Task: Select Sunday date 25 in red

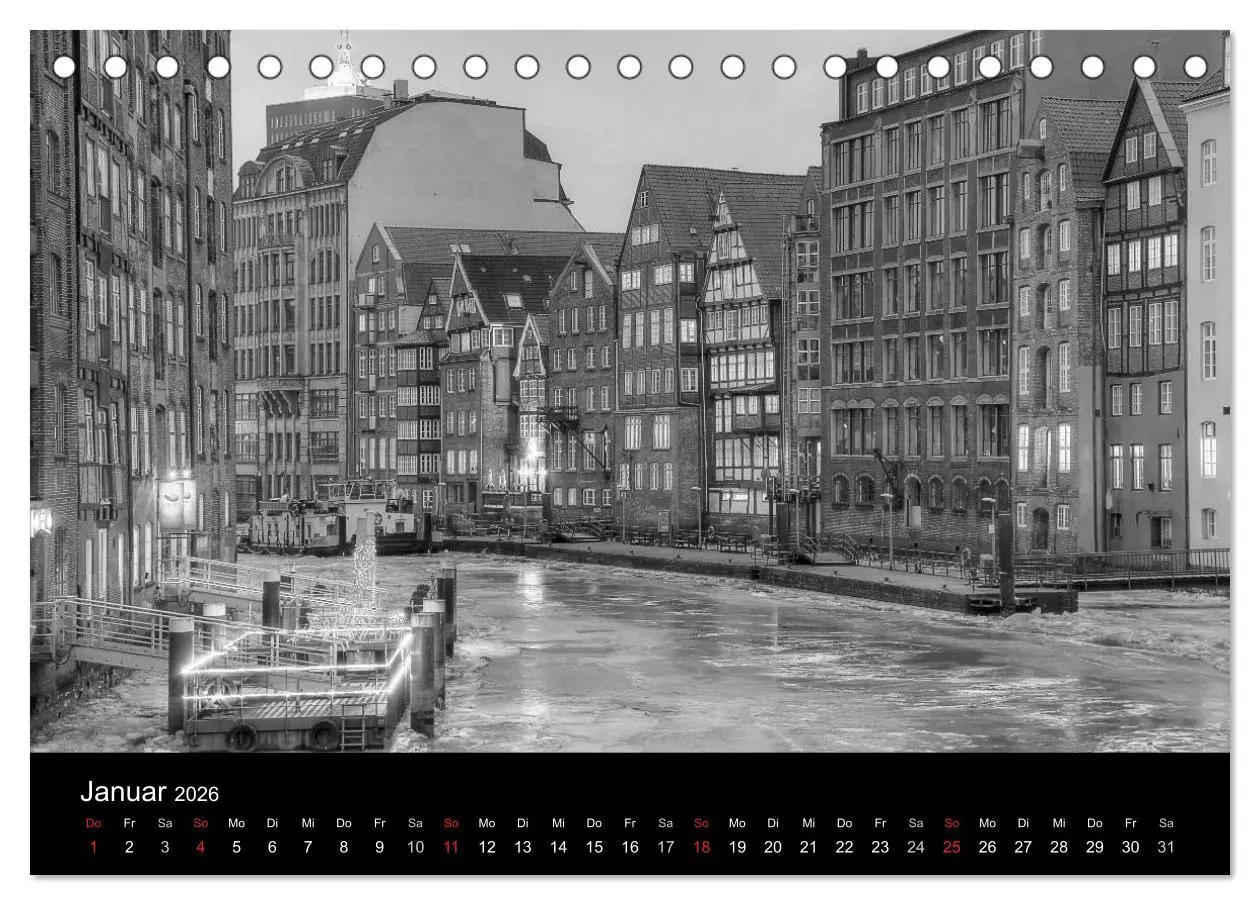Action: [952, 847]
